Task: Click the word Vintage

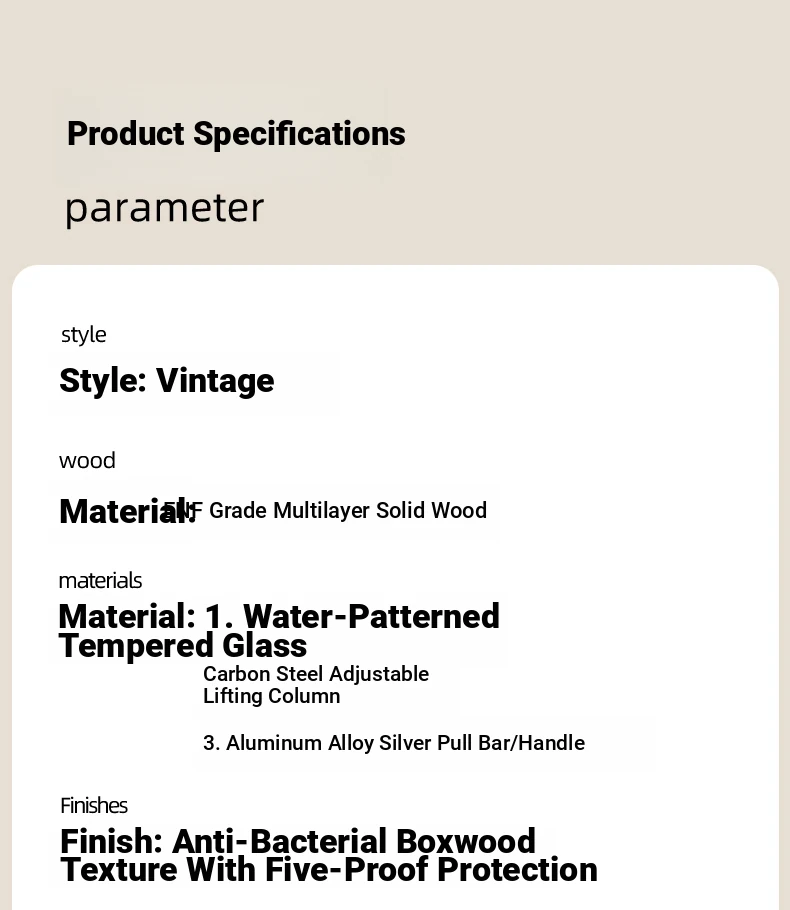Action: [x=215, y=381]
